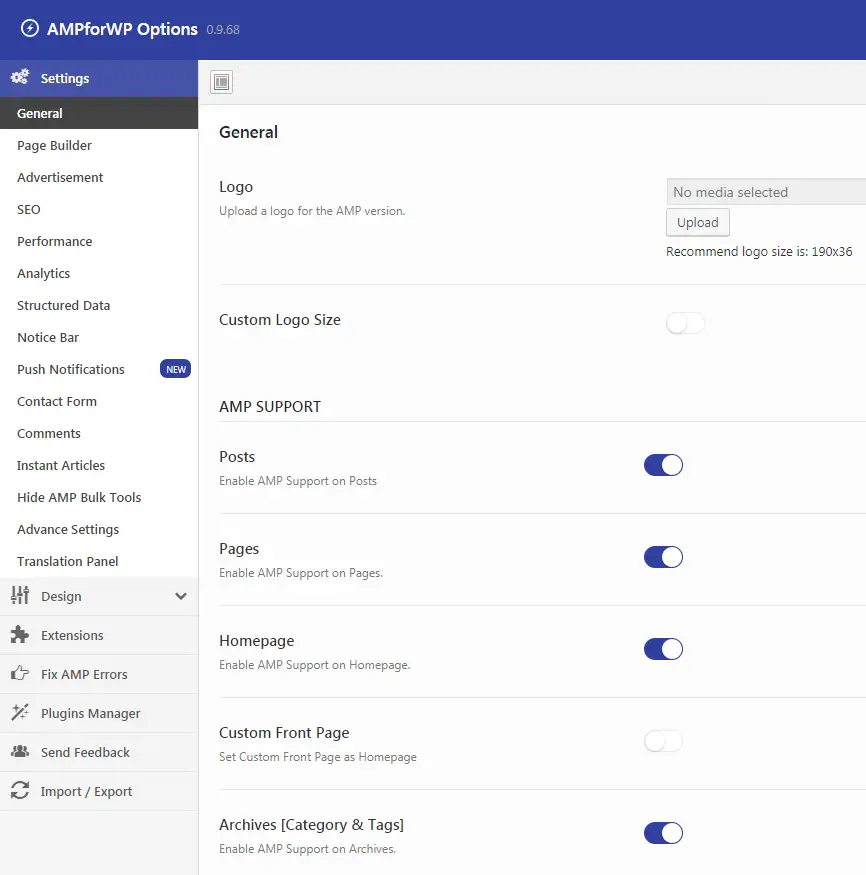Disable AMP support on Posts

point(663,465)
